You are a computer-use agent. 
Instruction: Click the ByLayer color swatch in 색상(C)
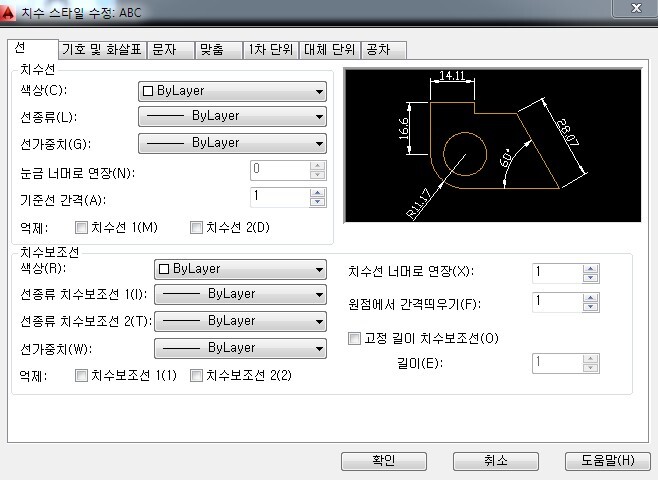148,91
